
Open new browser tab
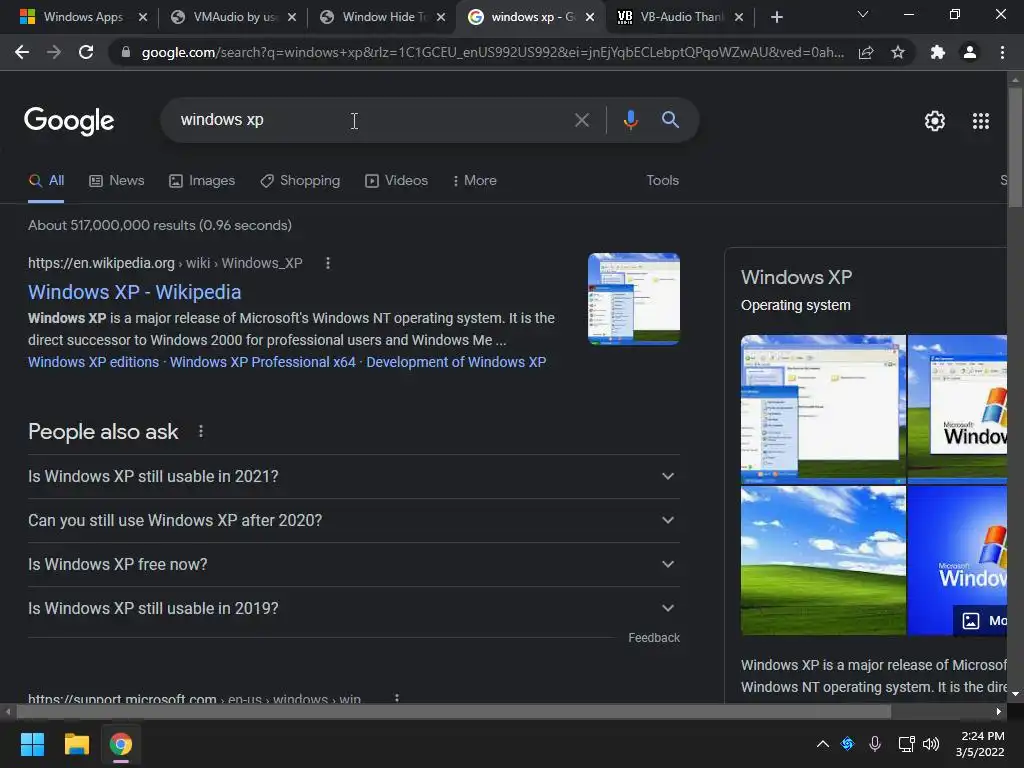point(776,17)
